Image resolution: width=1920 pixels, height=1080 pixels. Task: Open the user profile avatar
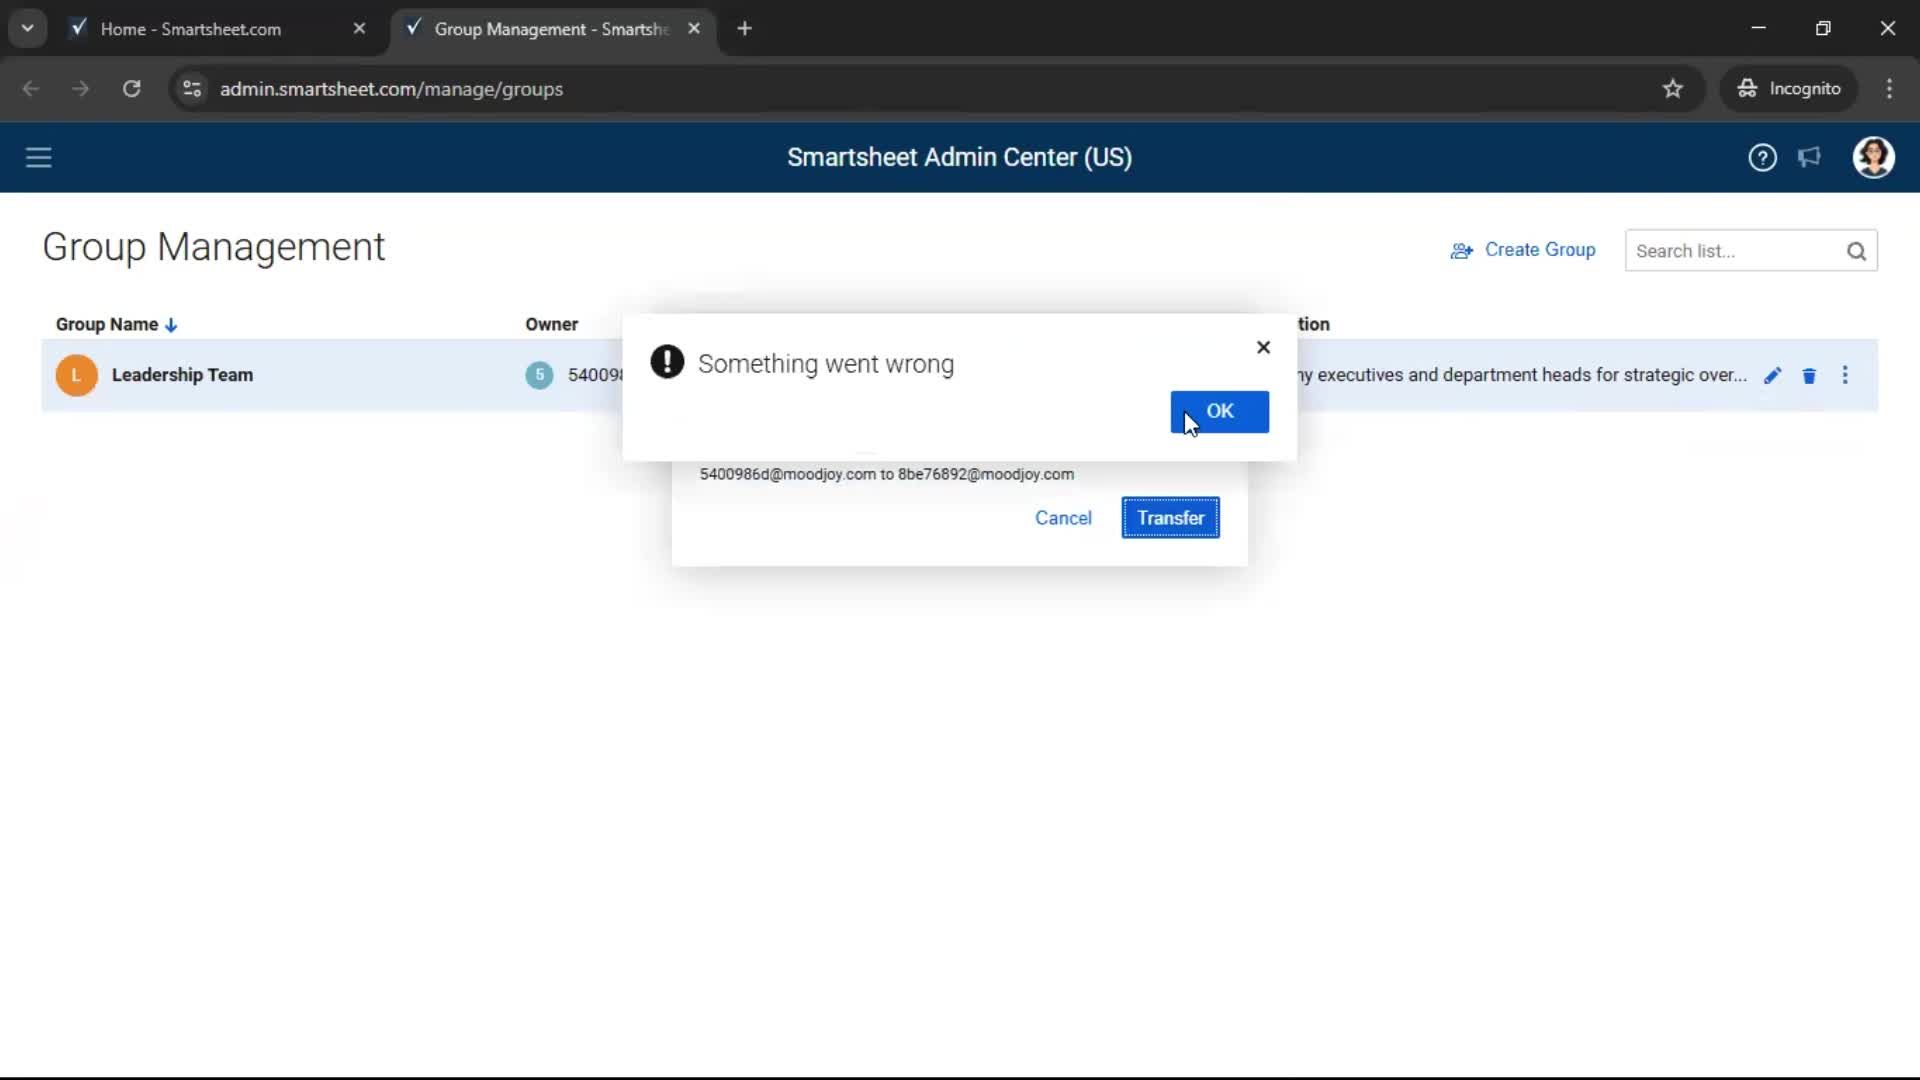pos(1874,157)
